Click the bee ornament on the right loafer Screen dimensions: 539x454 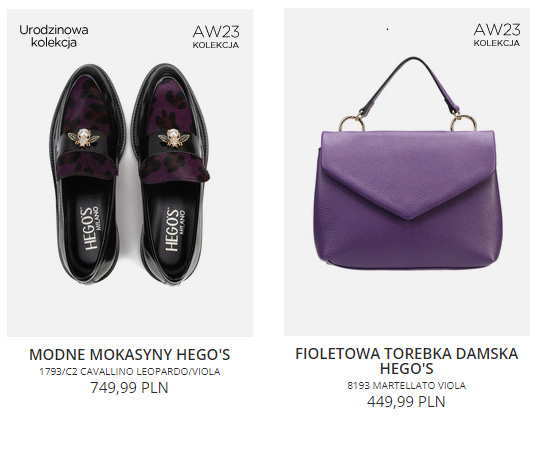click(x=174, y=138)
